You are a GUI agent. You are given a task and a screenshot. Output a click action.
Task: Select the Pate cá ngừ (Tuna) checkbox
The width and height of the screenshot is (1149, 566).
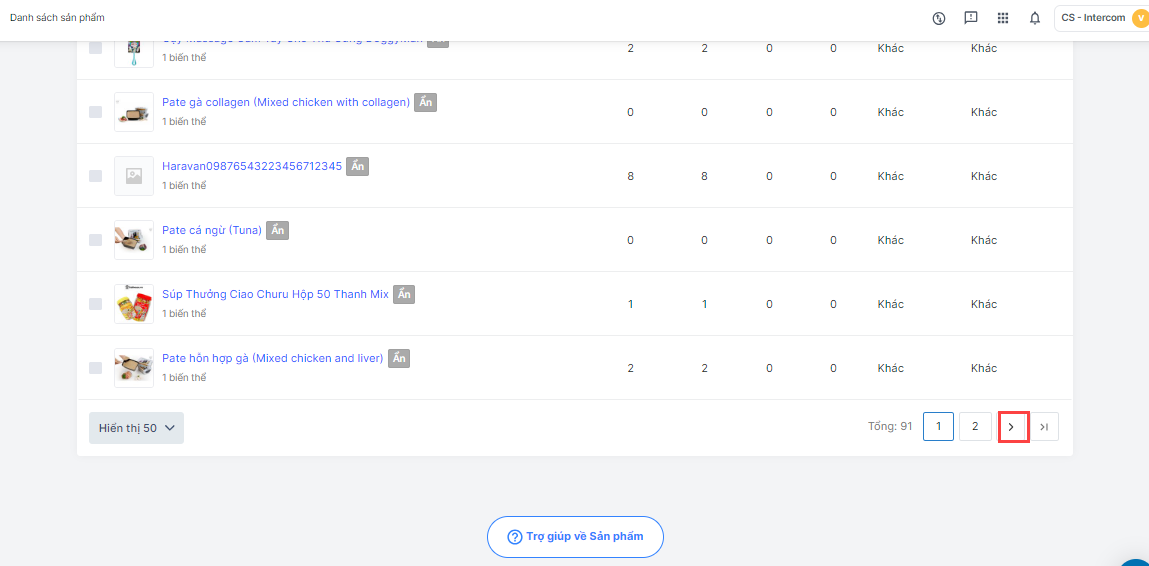pos(96,240)
